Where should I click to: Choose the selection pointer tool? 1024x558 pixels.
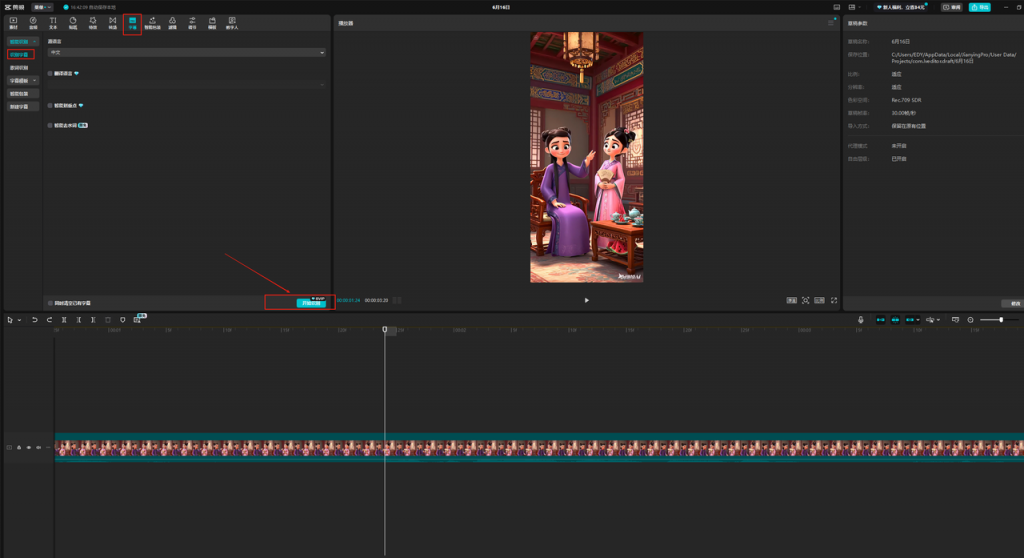[x=10, y=320]
